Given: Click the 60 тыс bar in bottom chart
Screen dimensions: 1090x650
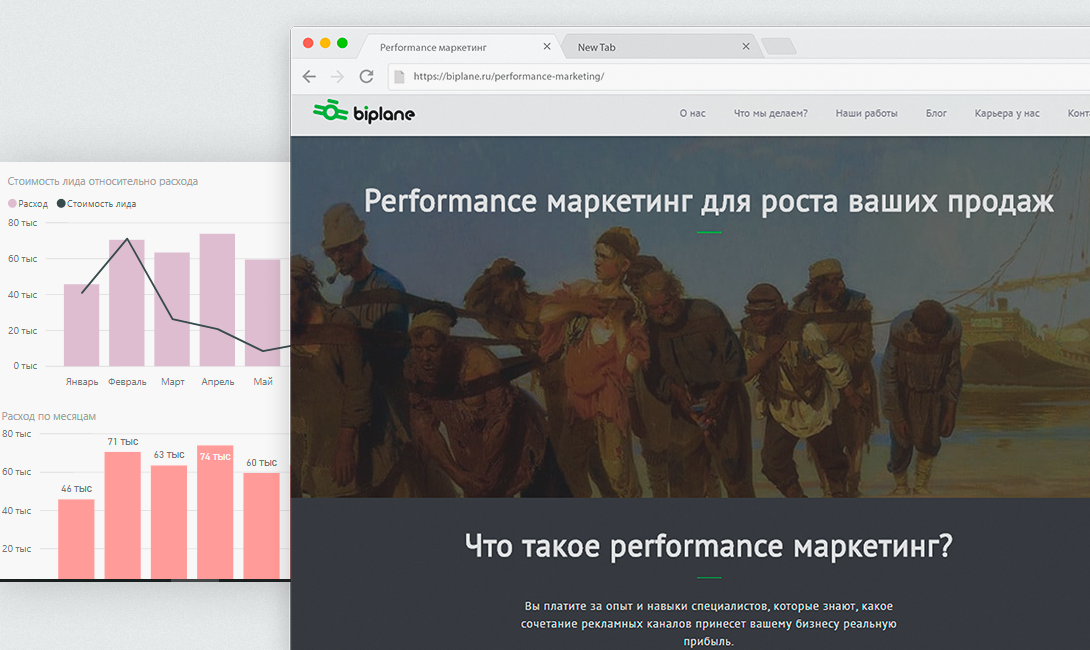Looking at the screenshot, I should pos(261,526).
